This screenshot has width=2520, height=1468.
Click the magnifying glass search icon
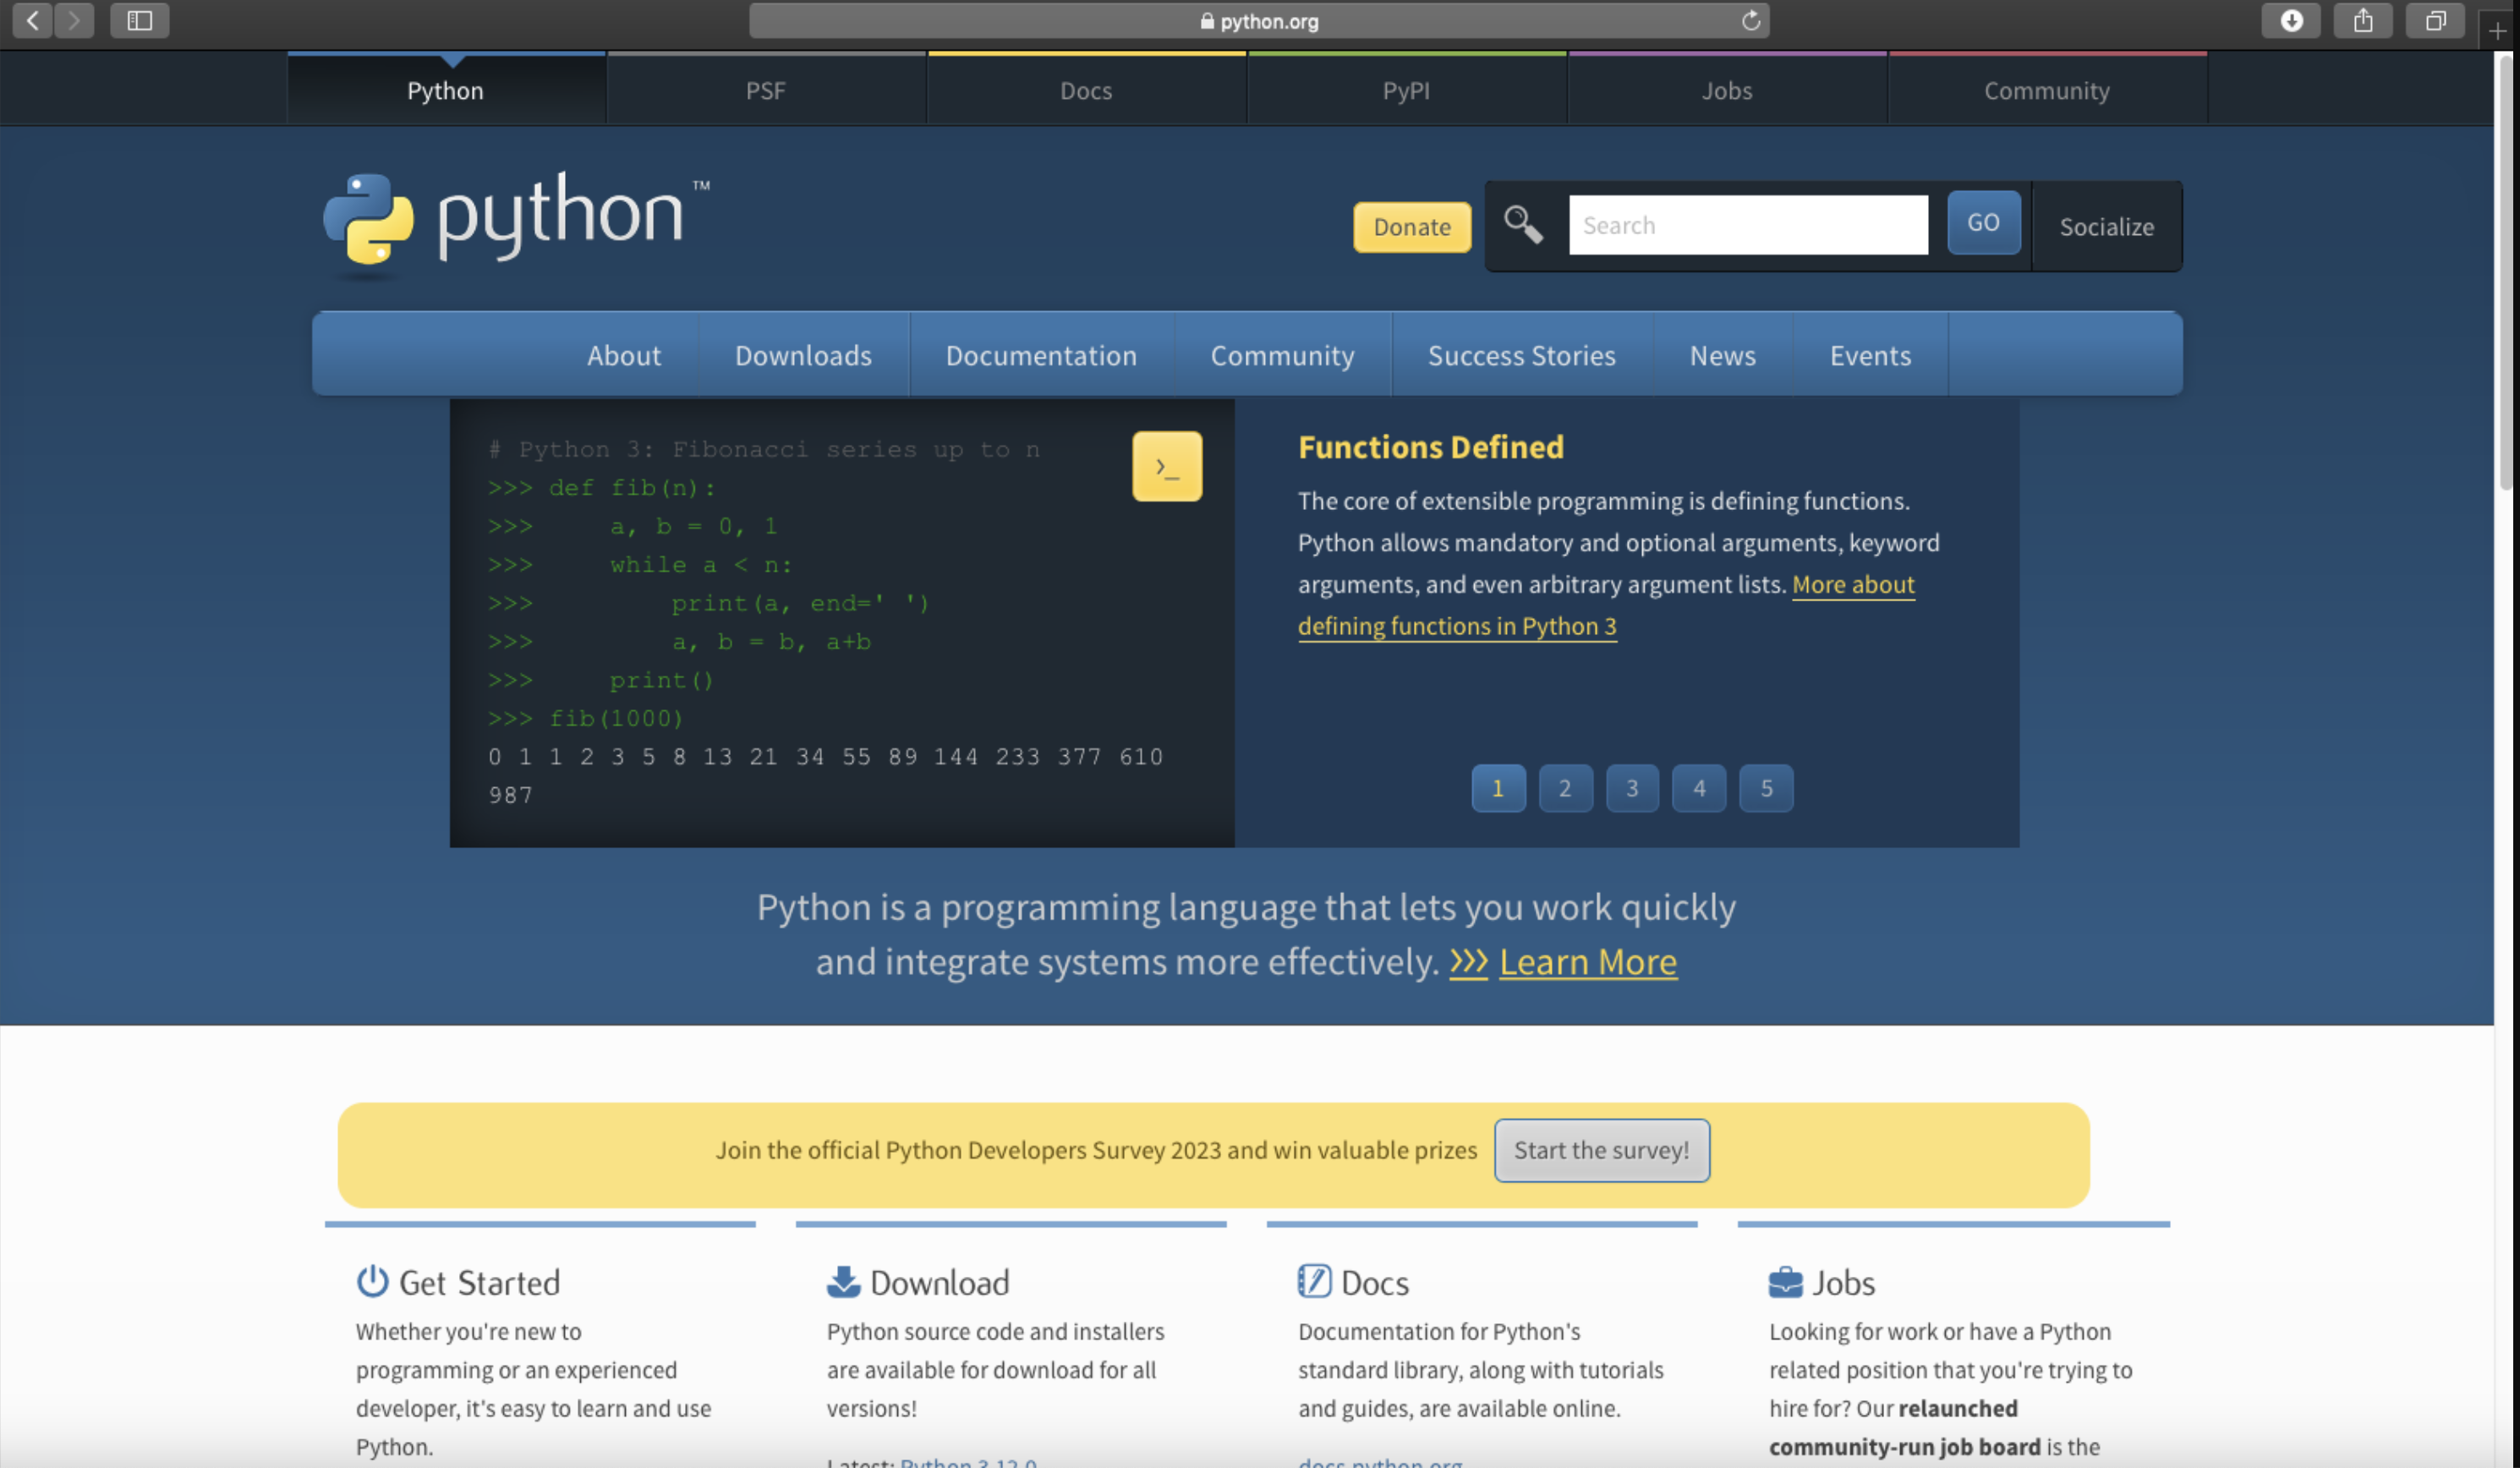pyautogui.click(x=1523, y=225)
